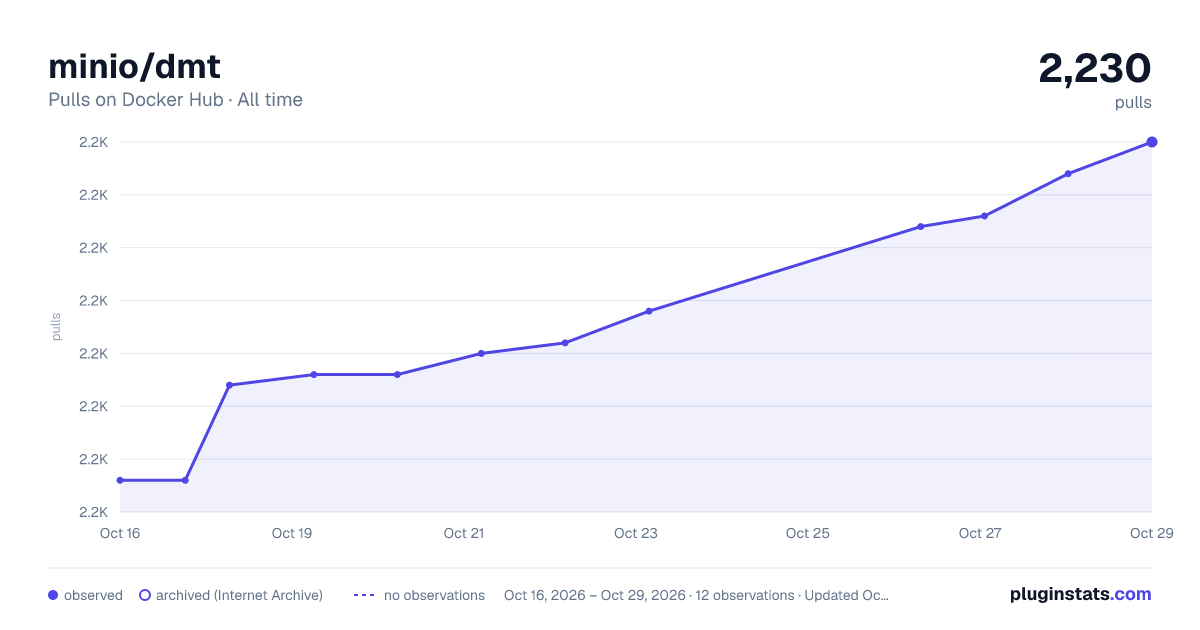This screenshot has height=630, width=1200.
Task: Click the date range and observations summary text
Action: click(x=696, y=595)
